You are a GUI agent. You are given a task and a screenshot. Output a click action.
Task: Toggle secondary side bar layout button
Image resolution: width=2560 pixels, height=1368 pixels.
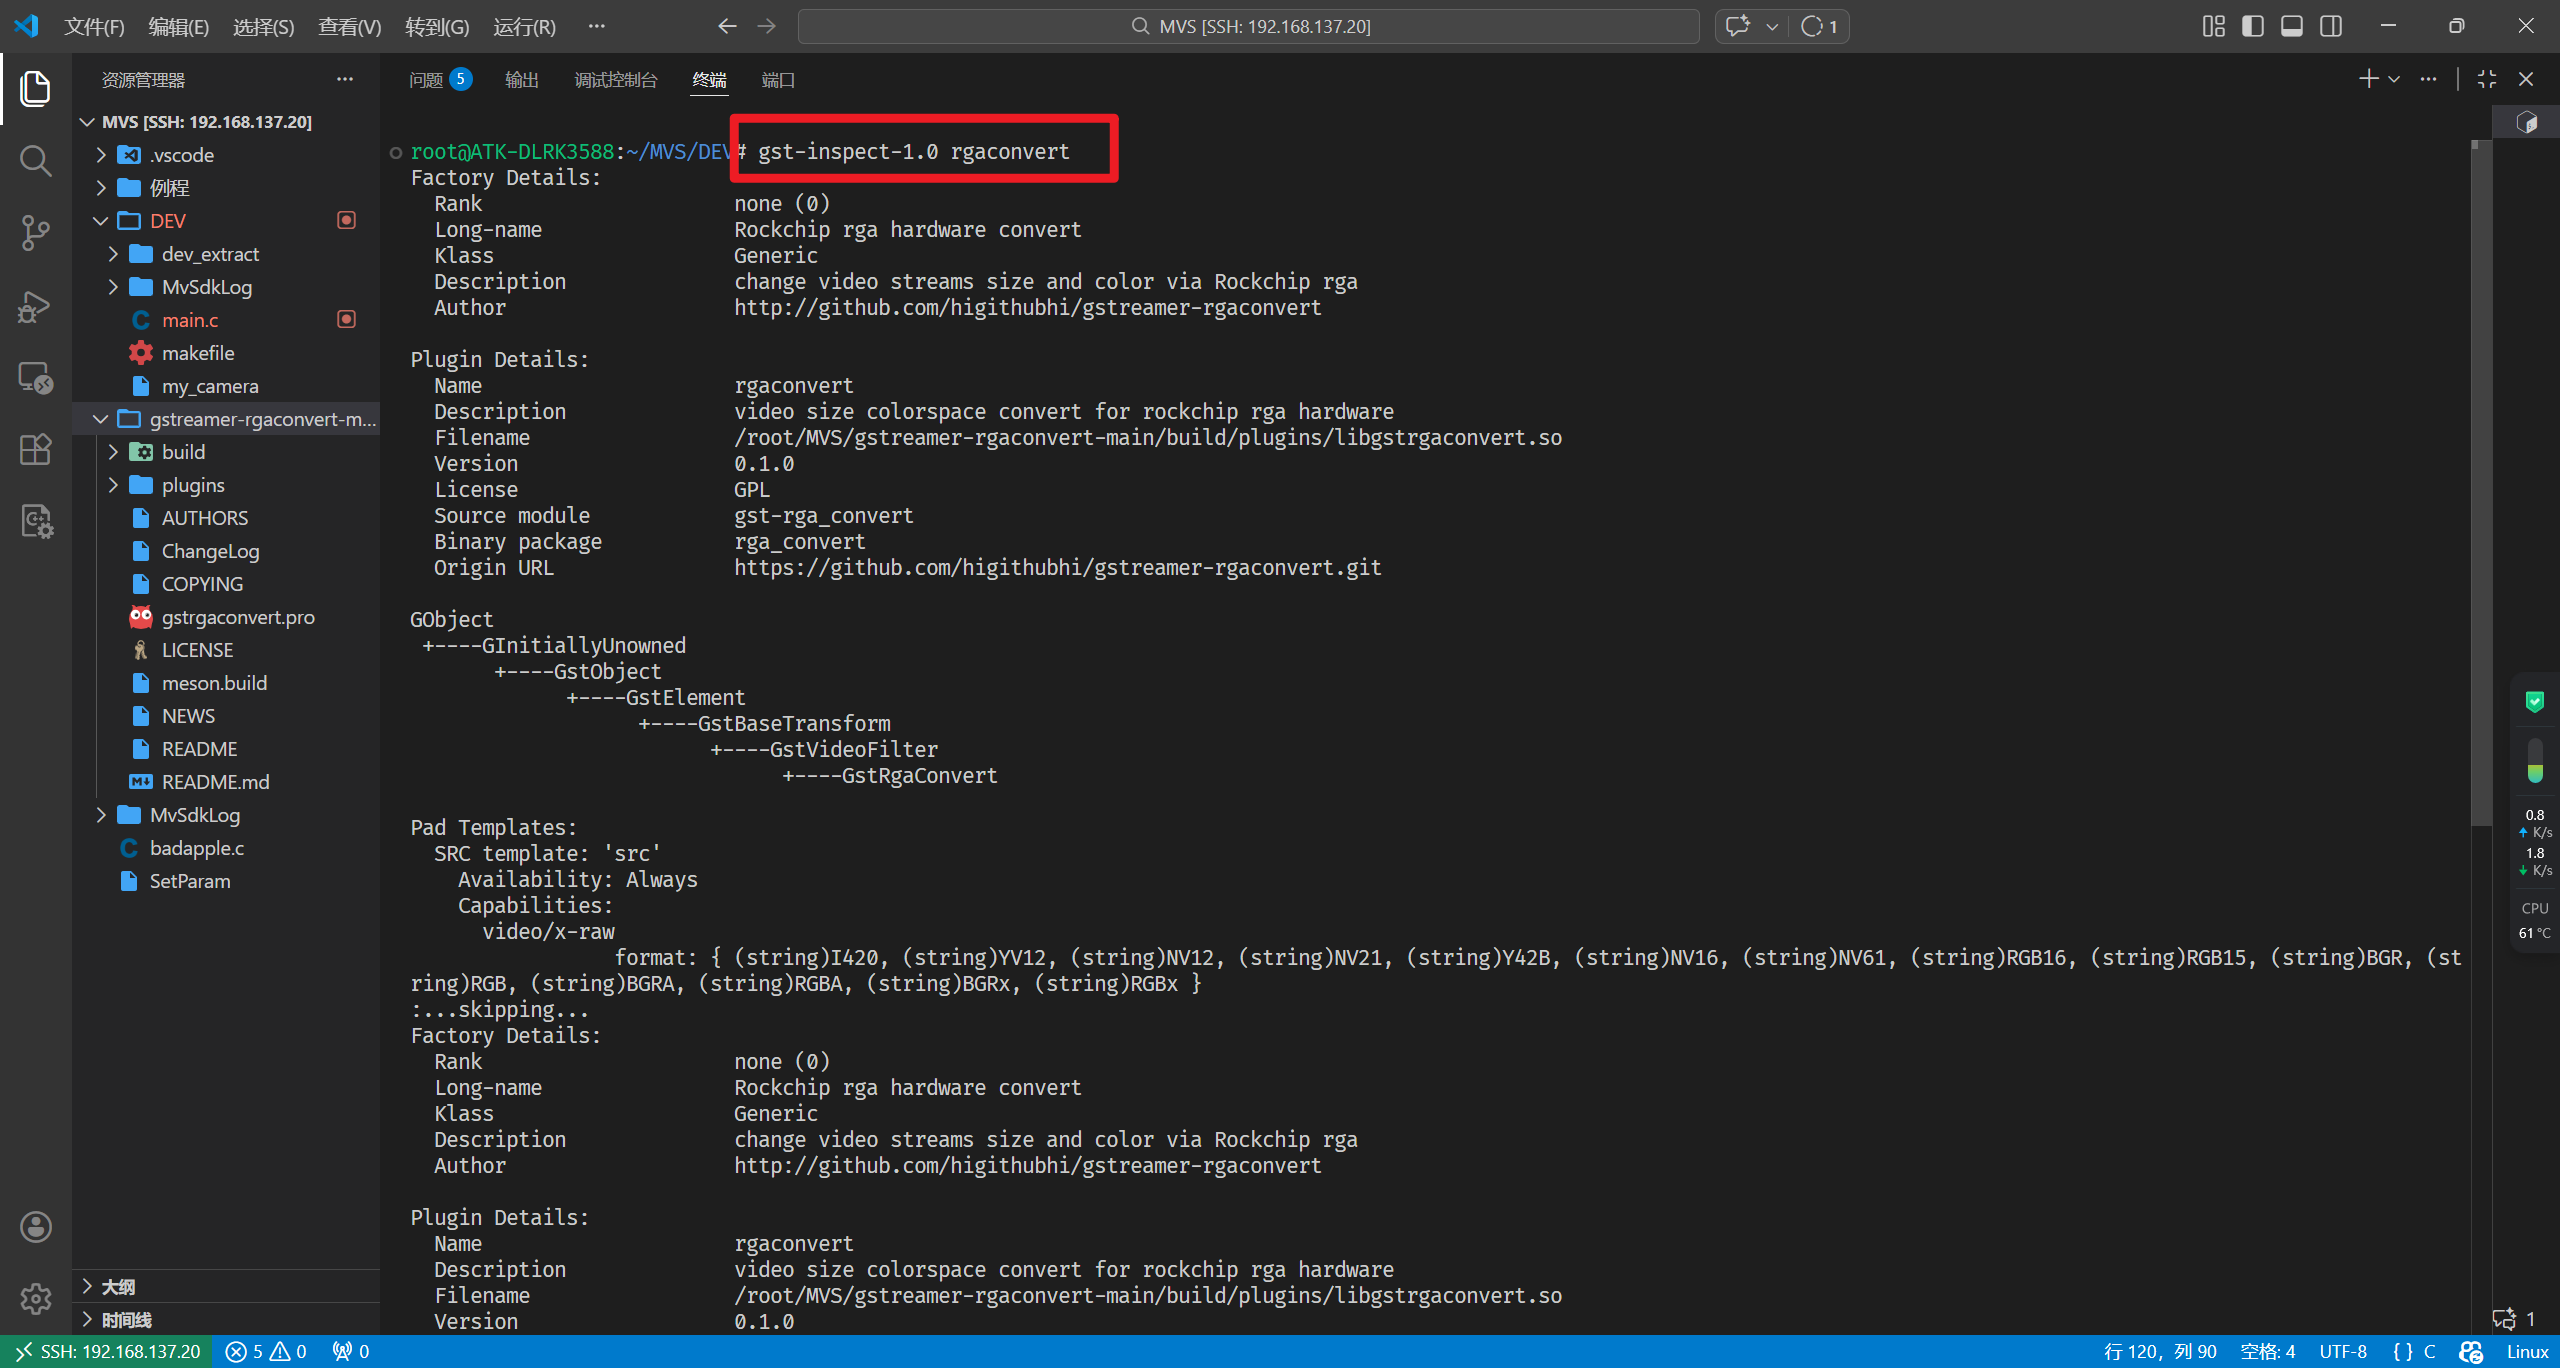pyautogui.click(x=2331, y=26)
